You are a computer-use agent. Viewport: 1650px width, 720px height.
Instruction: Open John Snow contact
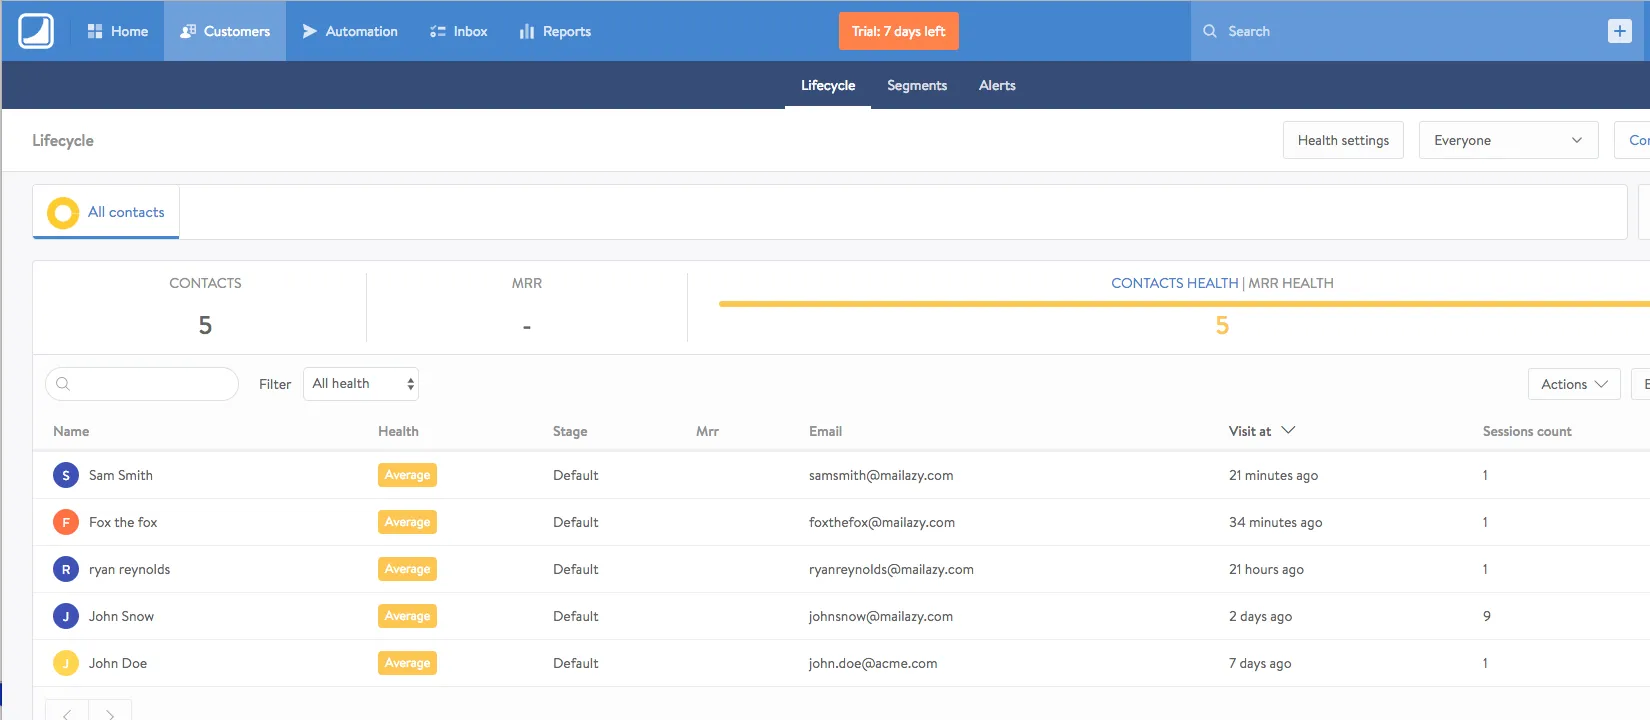(121, 616)
